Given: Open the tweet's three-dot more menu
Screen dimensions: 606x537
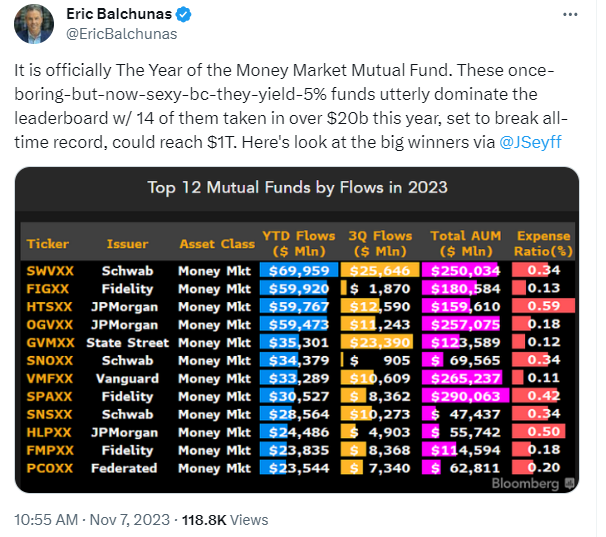Looking at the screenshot, I should 570,15.
